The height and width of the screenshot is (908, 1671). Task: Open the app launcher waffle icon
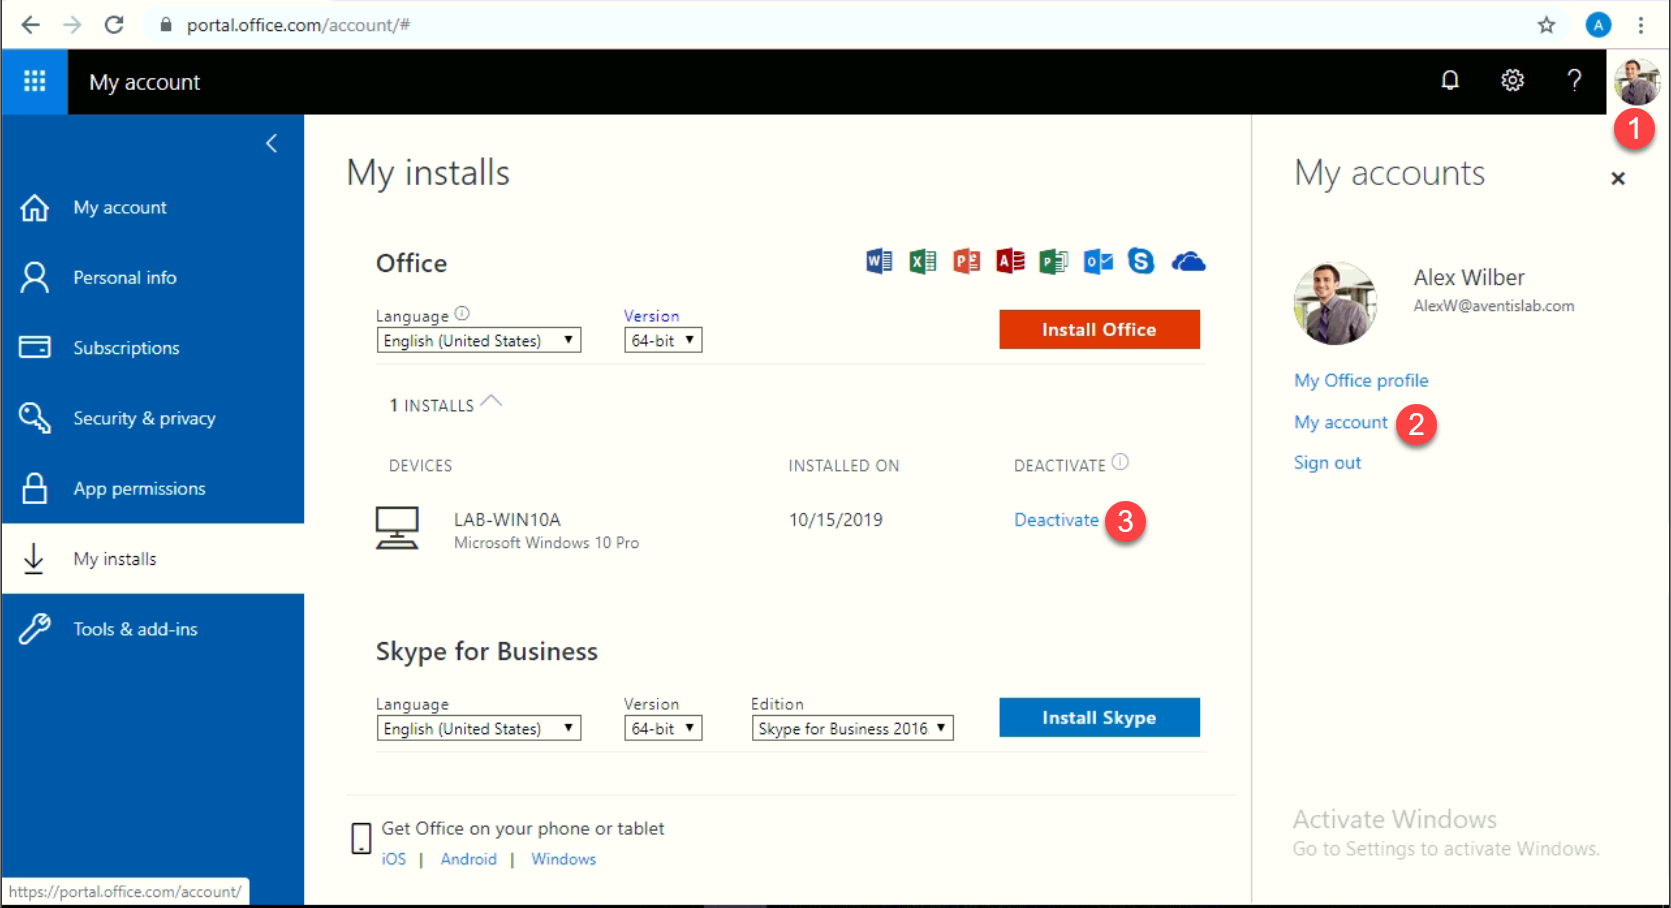pos(34,81)
